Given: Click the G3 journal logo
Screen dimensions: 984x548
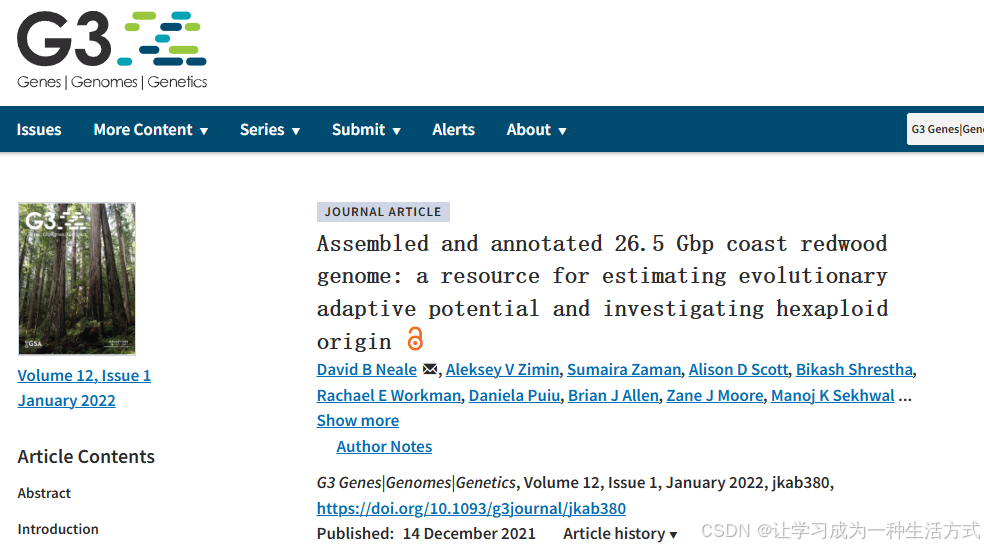Looking at the screenshot, I should coord(112,50).
